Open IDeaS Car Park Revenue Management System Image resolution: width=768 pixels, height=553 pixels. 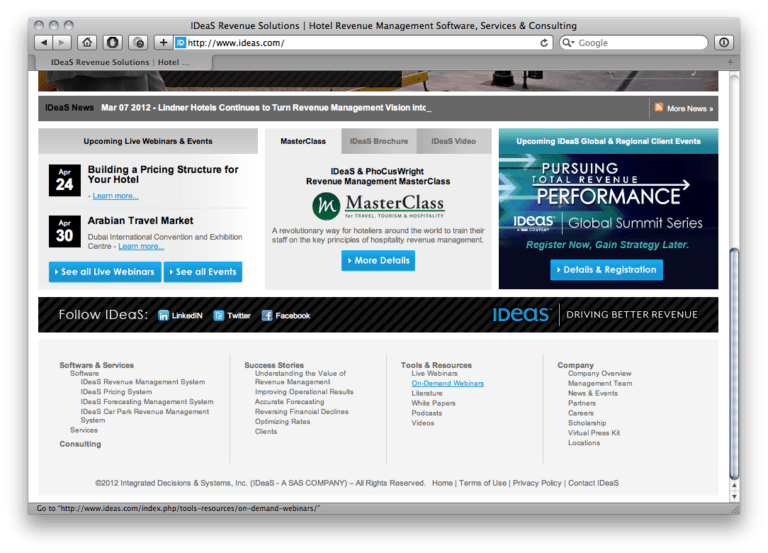(145, 416)
